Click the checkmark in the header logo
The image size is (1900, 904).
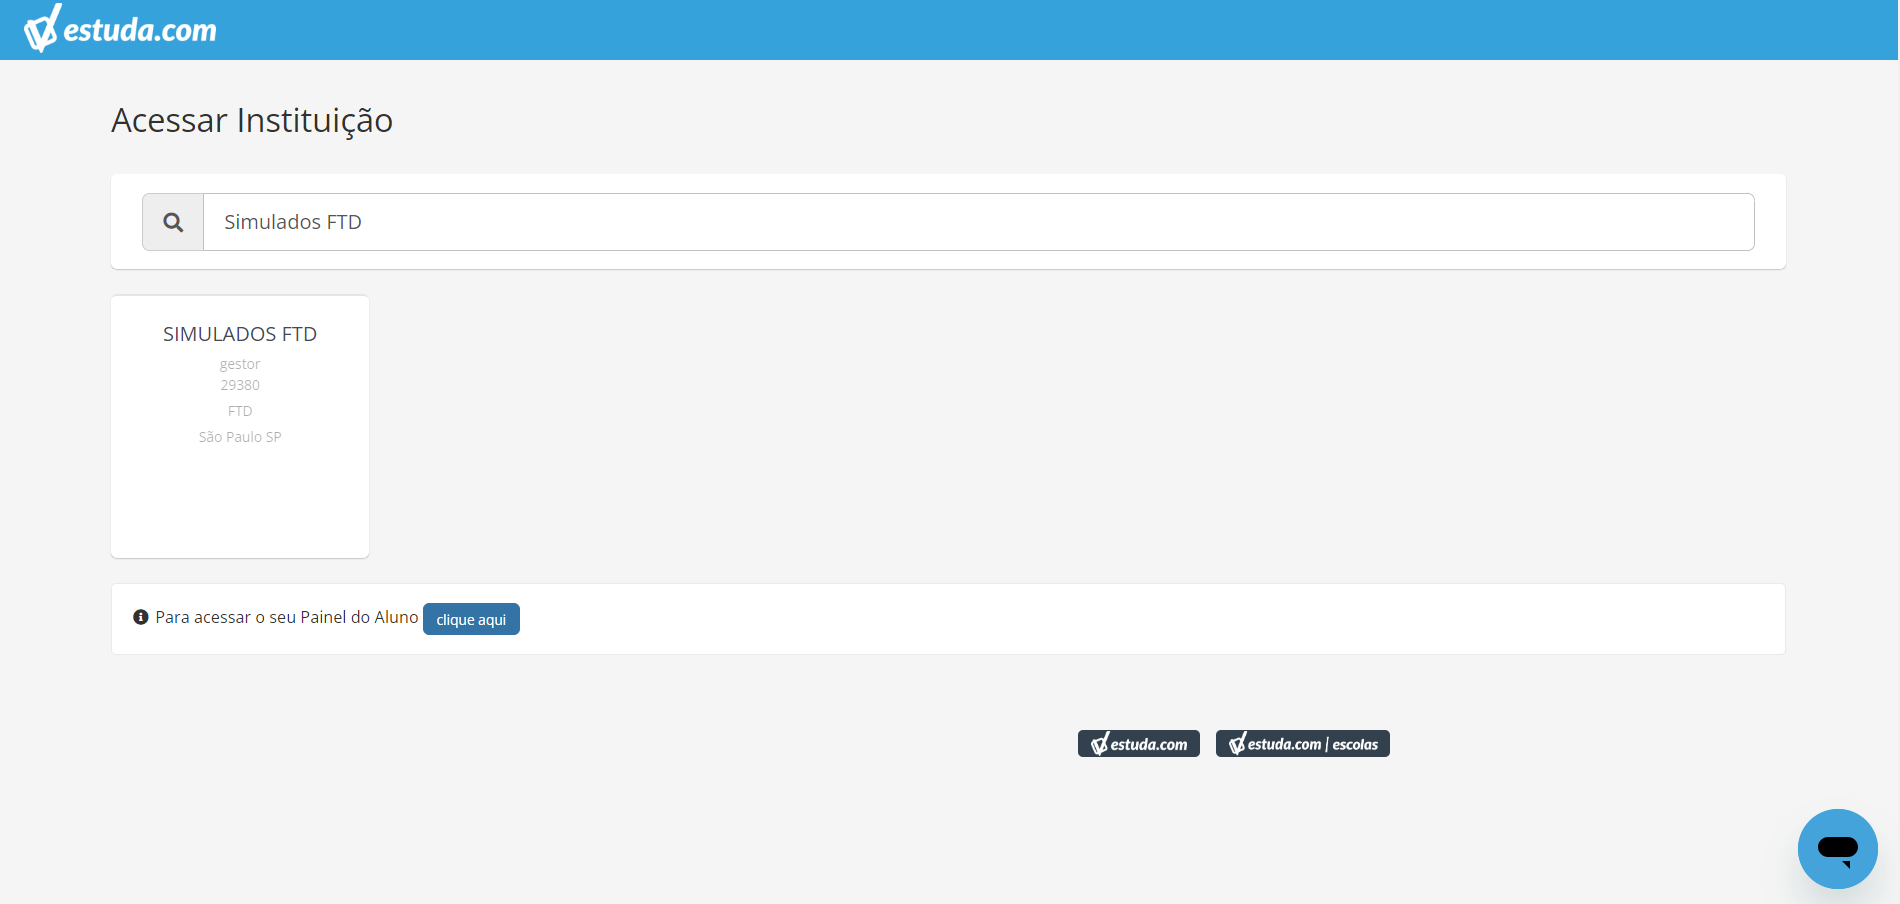point(42,29)
